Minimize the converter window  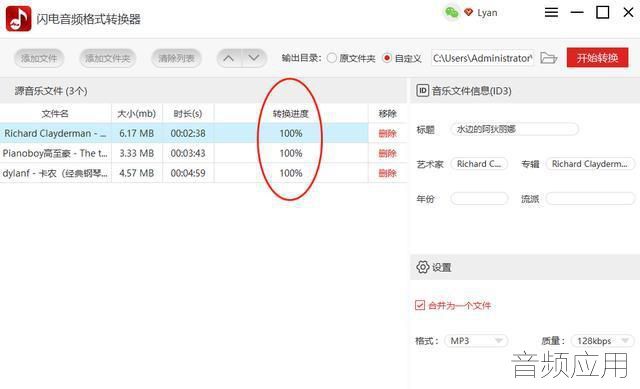click(x=577, y=12)
